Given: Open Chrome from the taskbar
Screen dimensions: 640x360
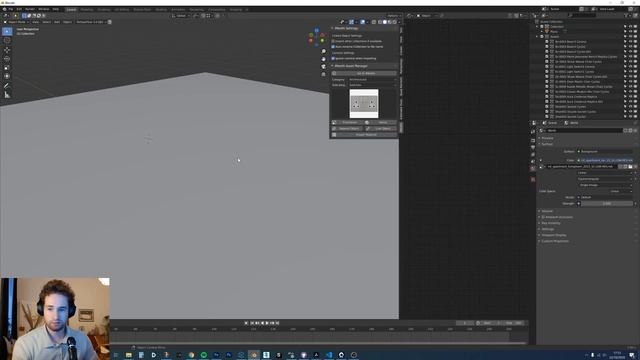Looking at the screenshot, I should 191,355.
